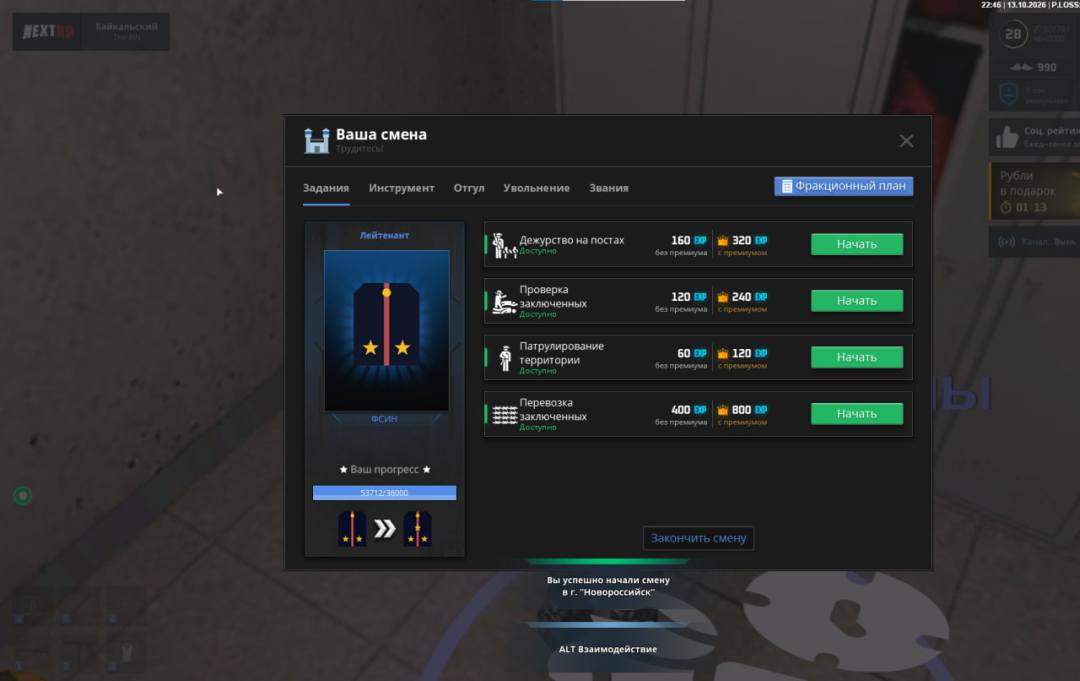The image size is (1080, 681).
Task: Click the inmate search icon for Проверка заключенных
Action: 504,302
